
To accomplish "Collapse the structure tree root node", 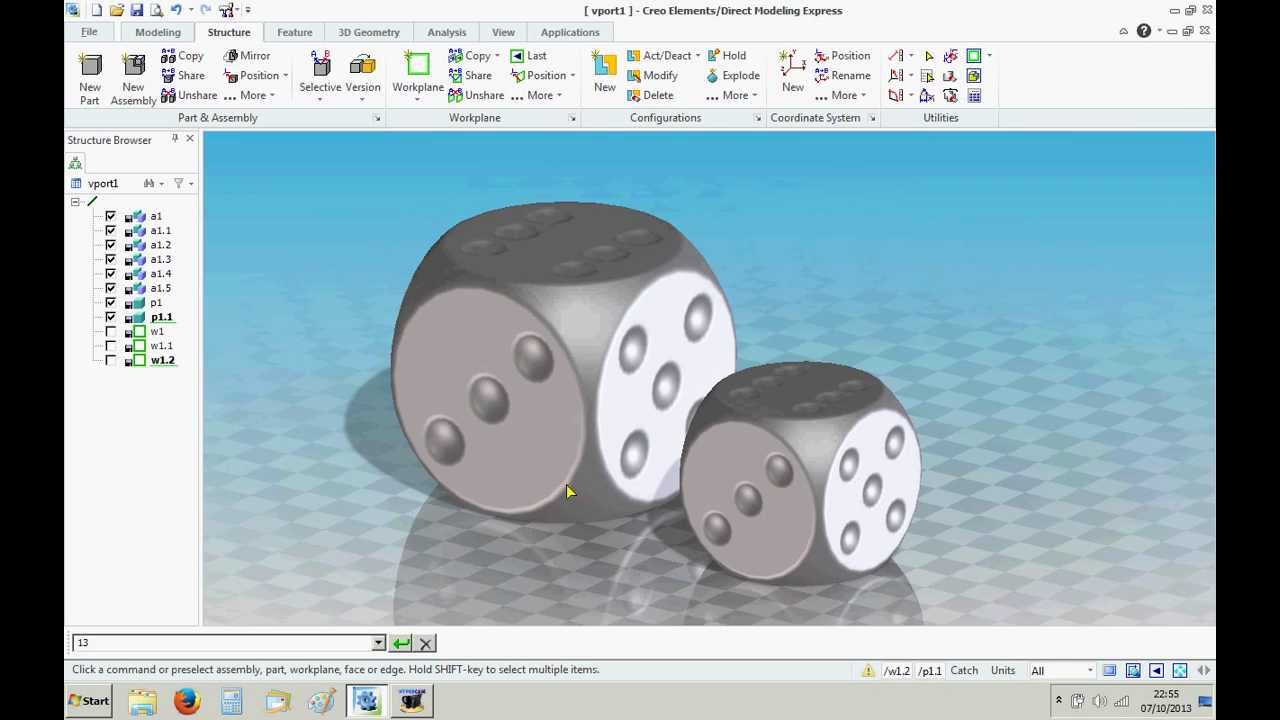I will [x=75, y=202].
